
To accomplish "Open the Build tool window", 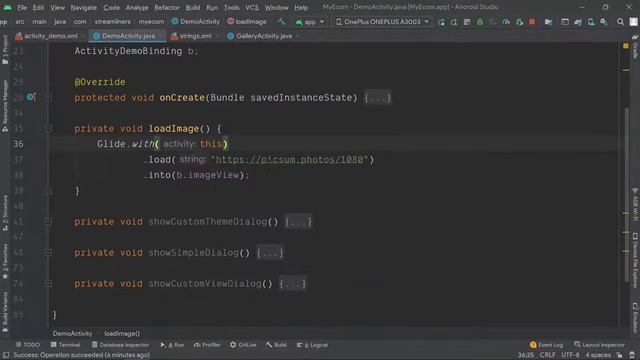I will [276, 345].
